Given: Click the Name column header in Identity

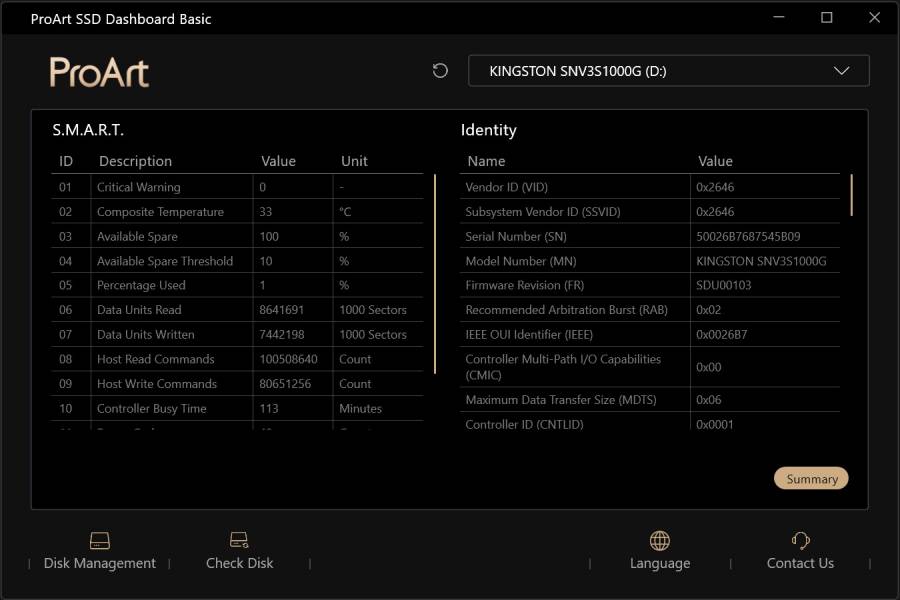Looking at the screenshot, I should click(486, 161).
